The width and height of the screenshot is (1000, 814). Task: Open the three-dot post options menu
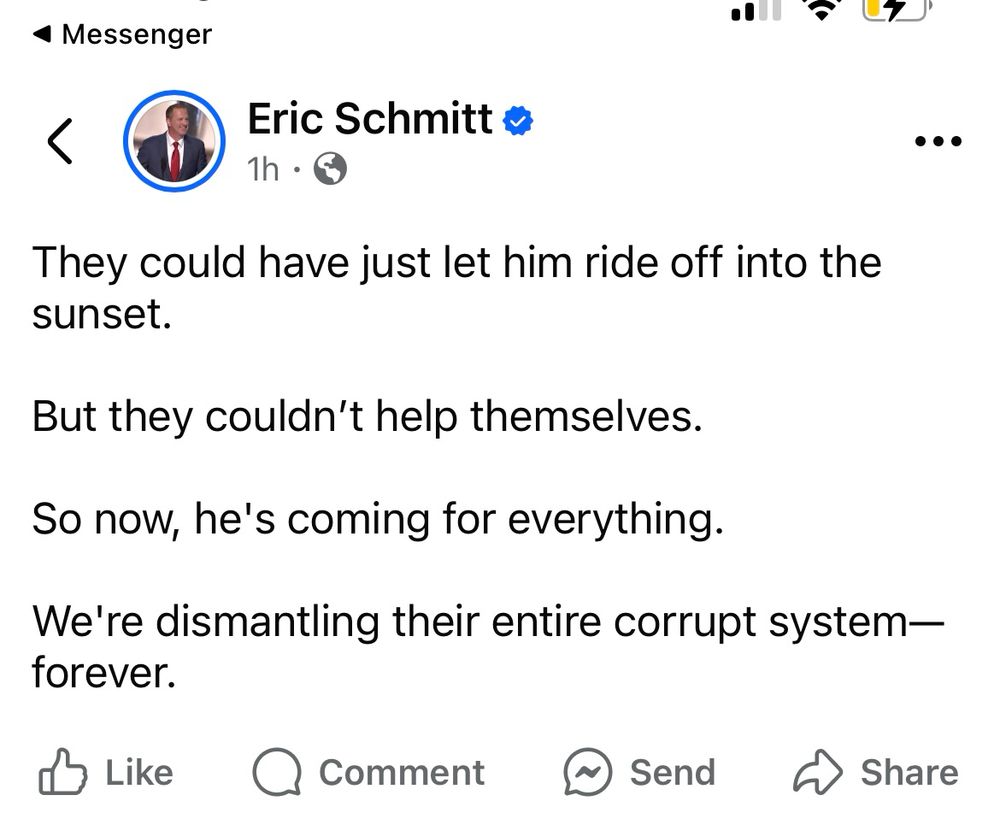[x=938, y=142]
